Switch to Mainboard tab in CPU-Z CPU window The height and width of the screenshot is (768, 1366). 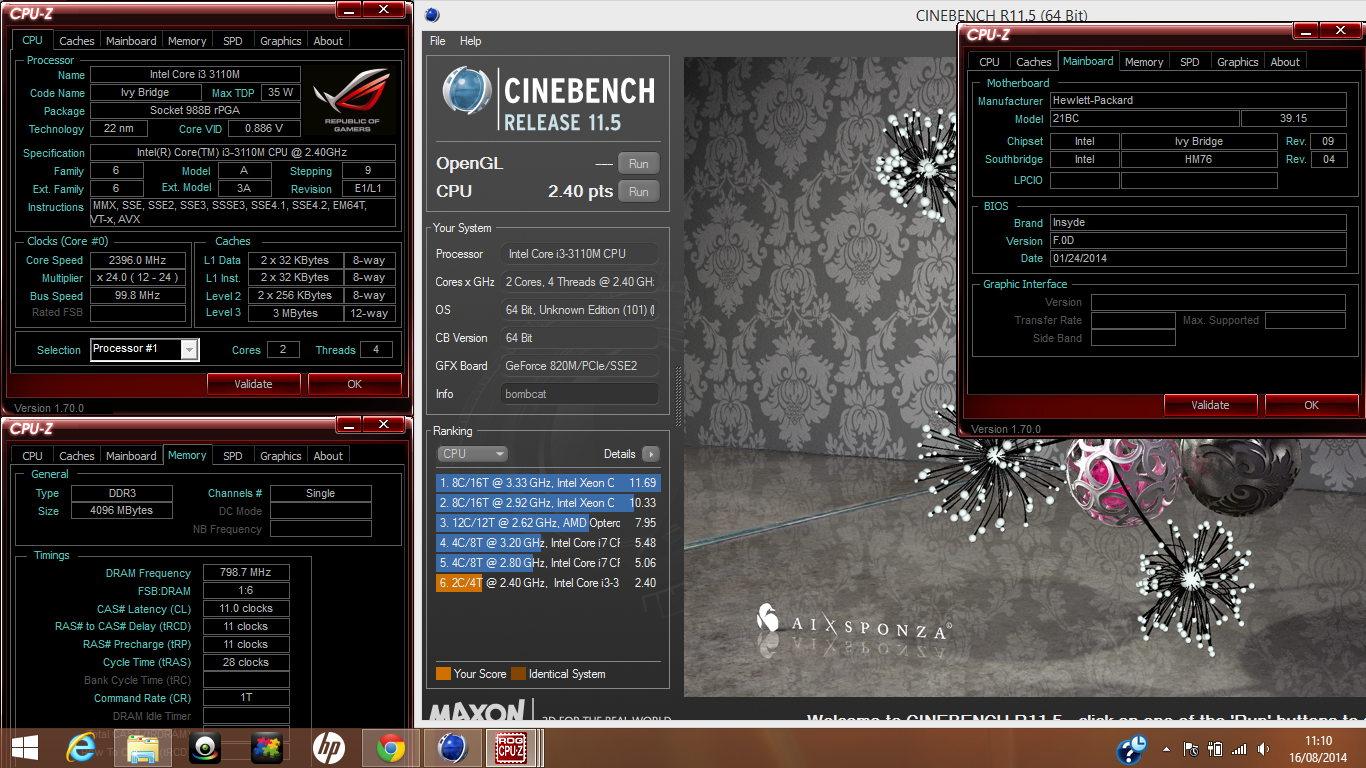(131, 41)
